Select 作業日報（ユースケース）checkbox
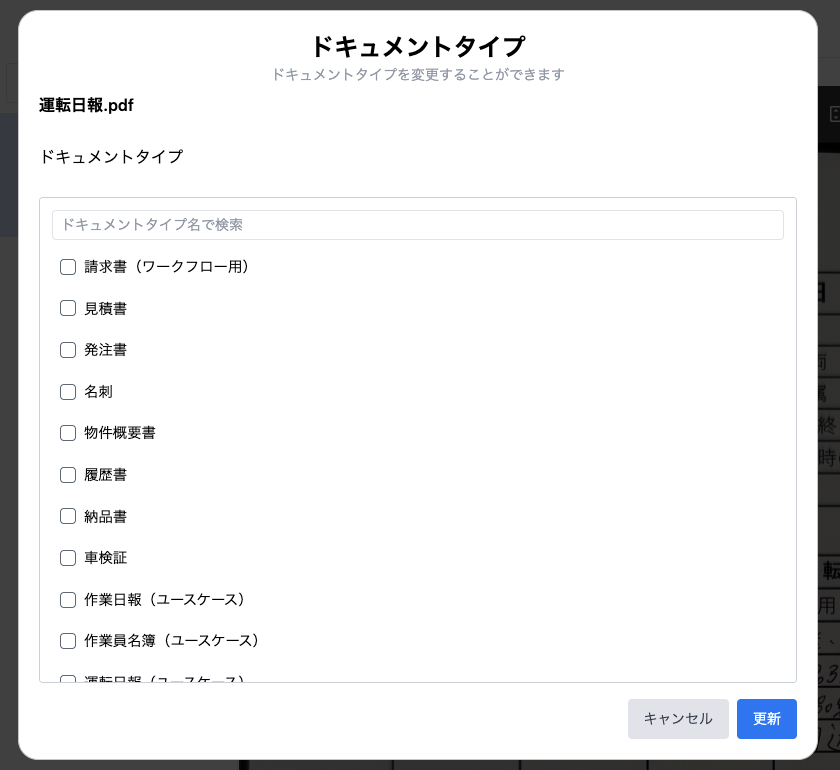The height and width of the screenshot is (770, 840). pyautogui.click(x=68, y=600)
